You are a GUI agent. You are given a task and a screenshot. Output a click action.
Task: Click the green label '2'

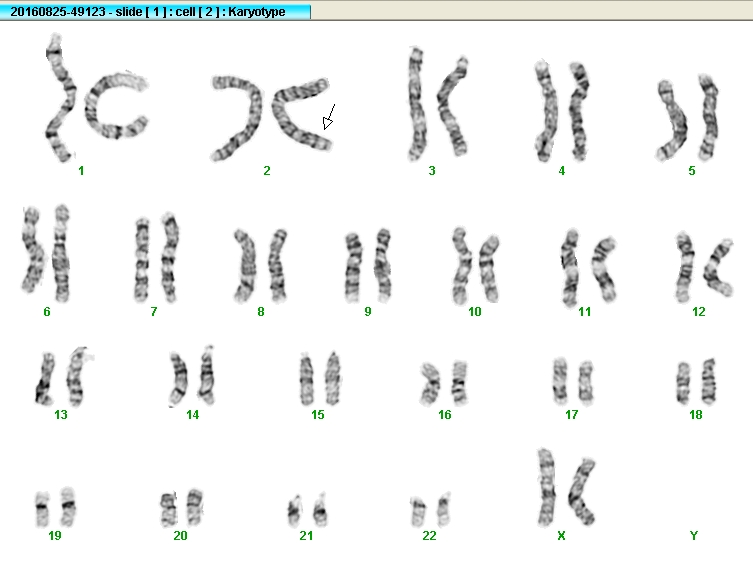click(x=267, y=170)
